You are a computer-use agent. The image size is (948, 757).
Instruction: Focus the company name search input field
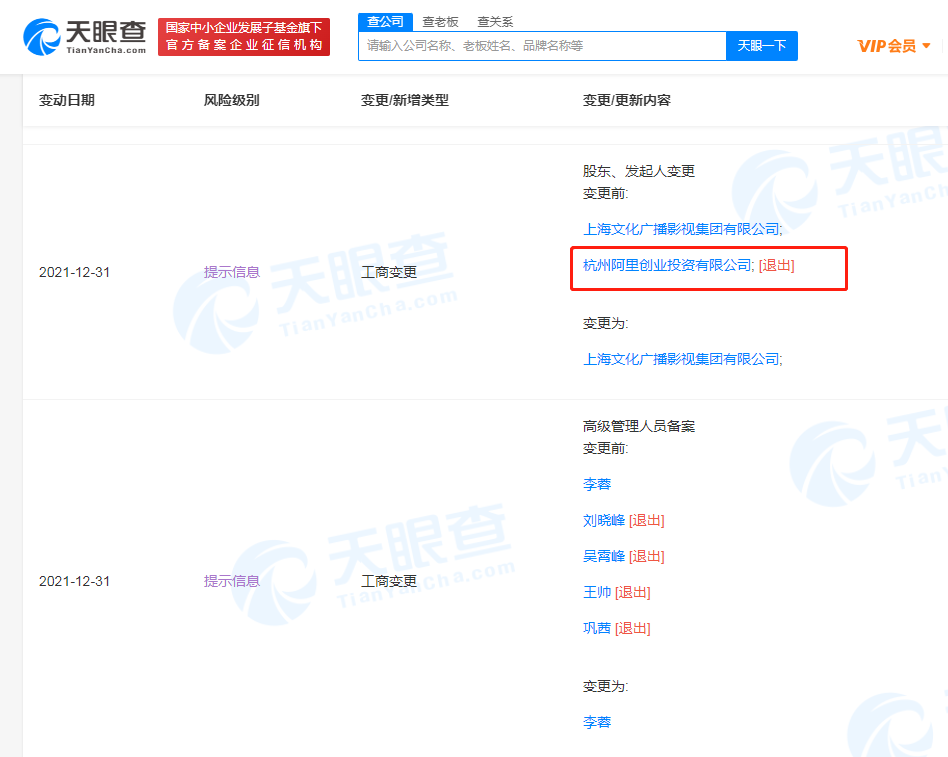click(542, 46)
